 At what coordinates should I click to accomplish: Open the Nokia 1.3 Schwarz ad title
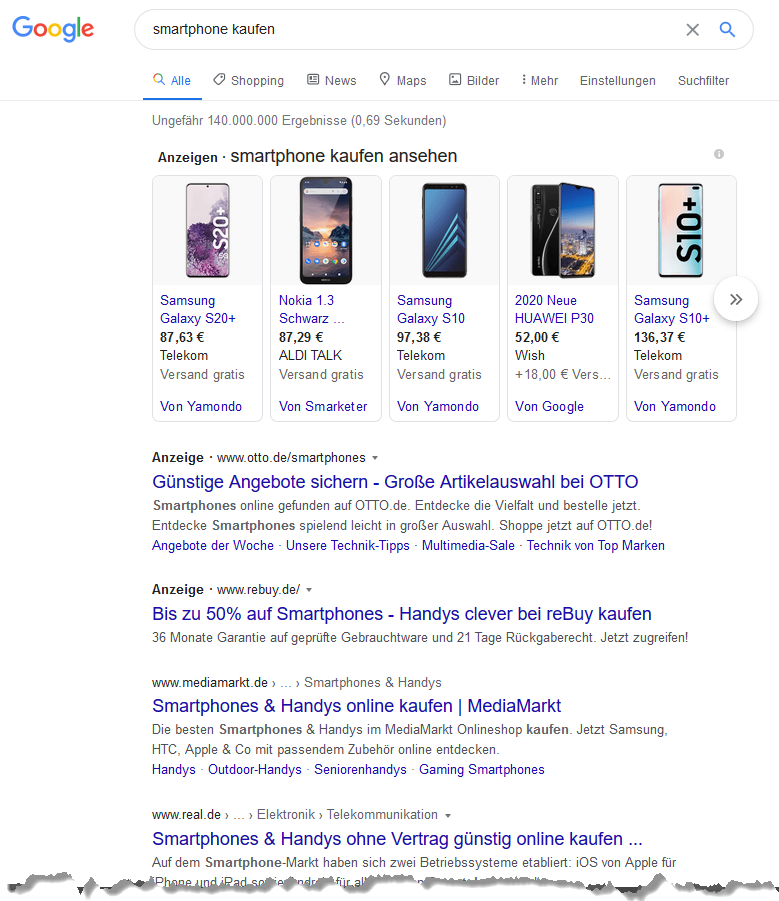(311, 309)
